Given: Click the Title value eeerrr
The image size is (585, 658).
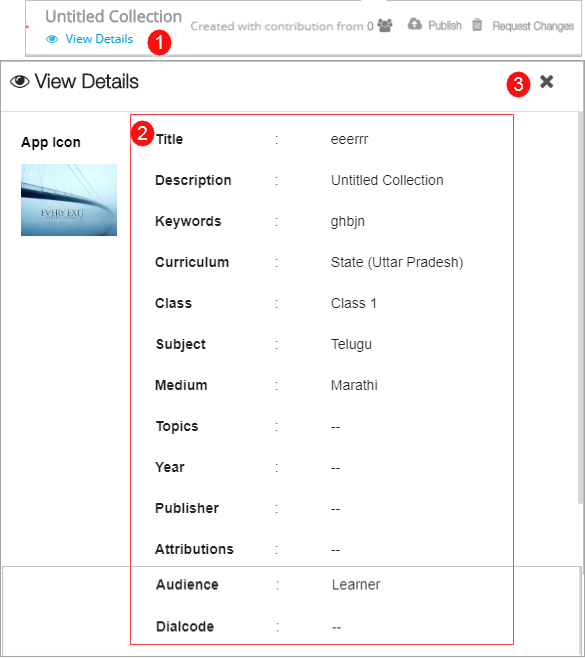Looking at the screenshot, I should click(x=350, y=139).
